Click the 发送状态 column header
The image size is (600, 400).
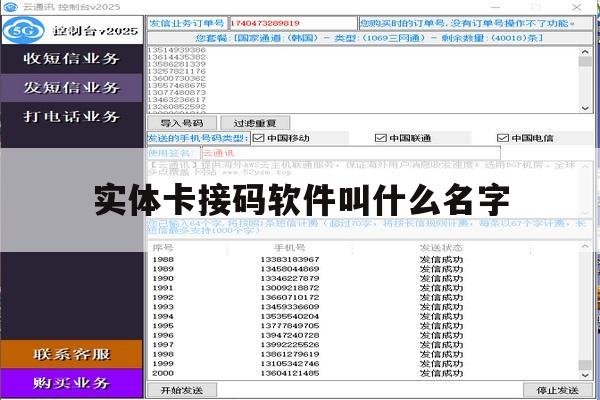(x=441, y=248)
